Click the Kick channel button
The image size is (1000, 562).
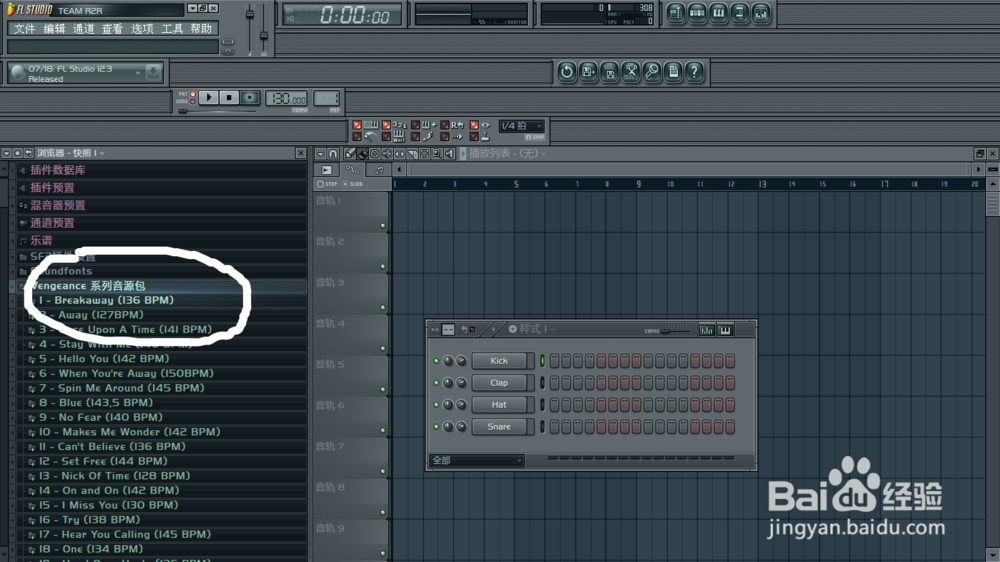(x=499, y=361)
